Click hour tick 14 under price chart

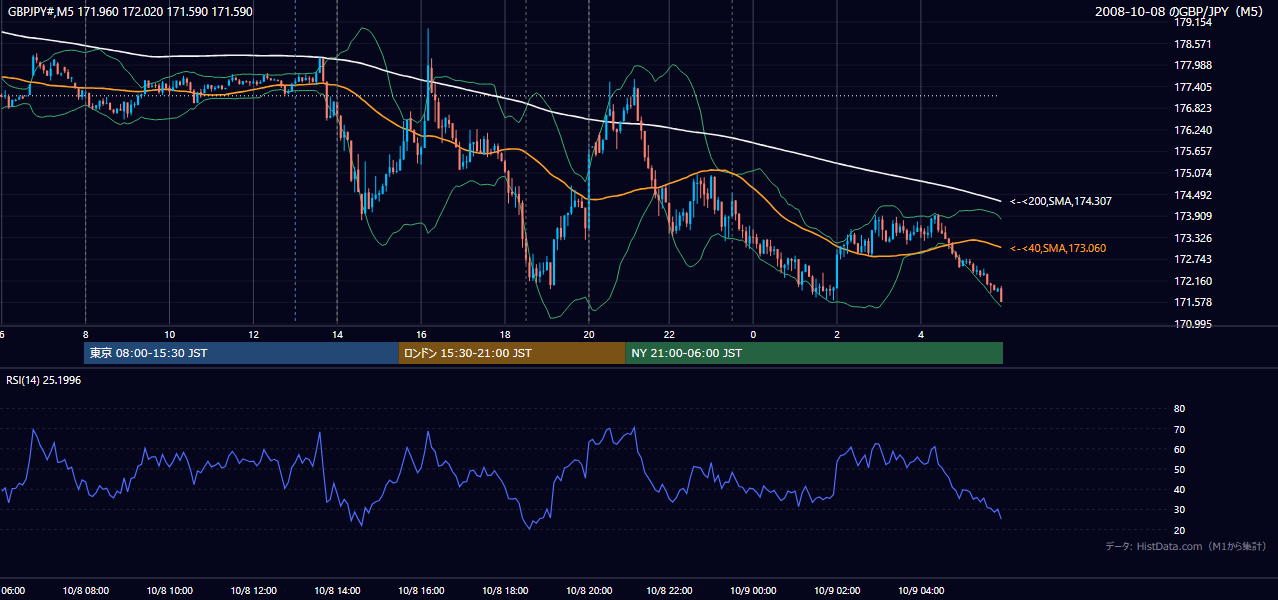(337, 334)
